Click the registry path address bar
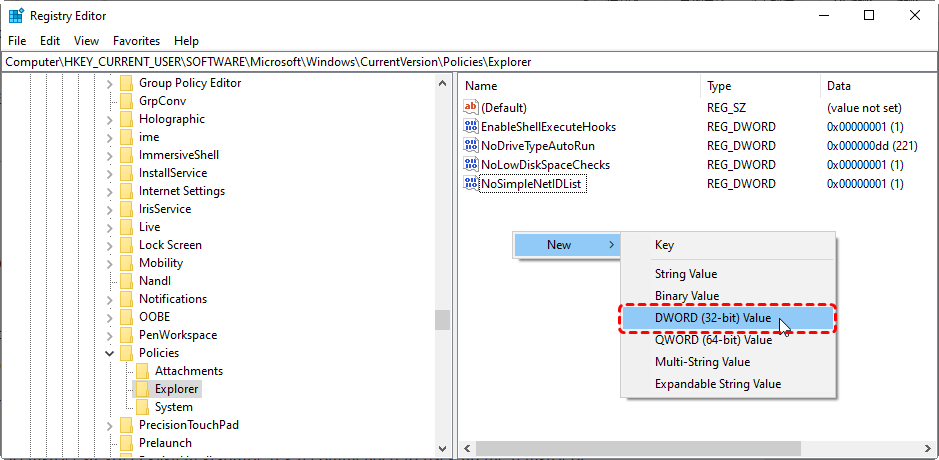This screenshot has height=460, width=939. 469,62
